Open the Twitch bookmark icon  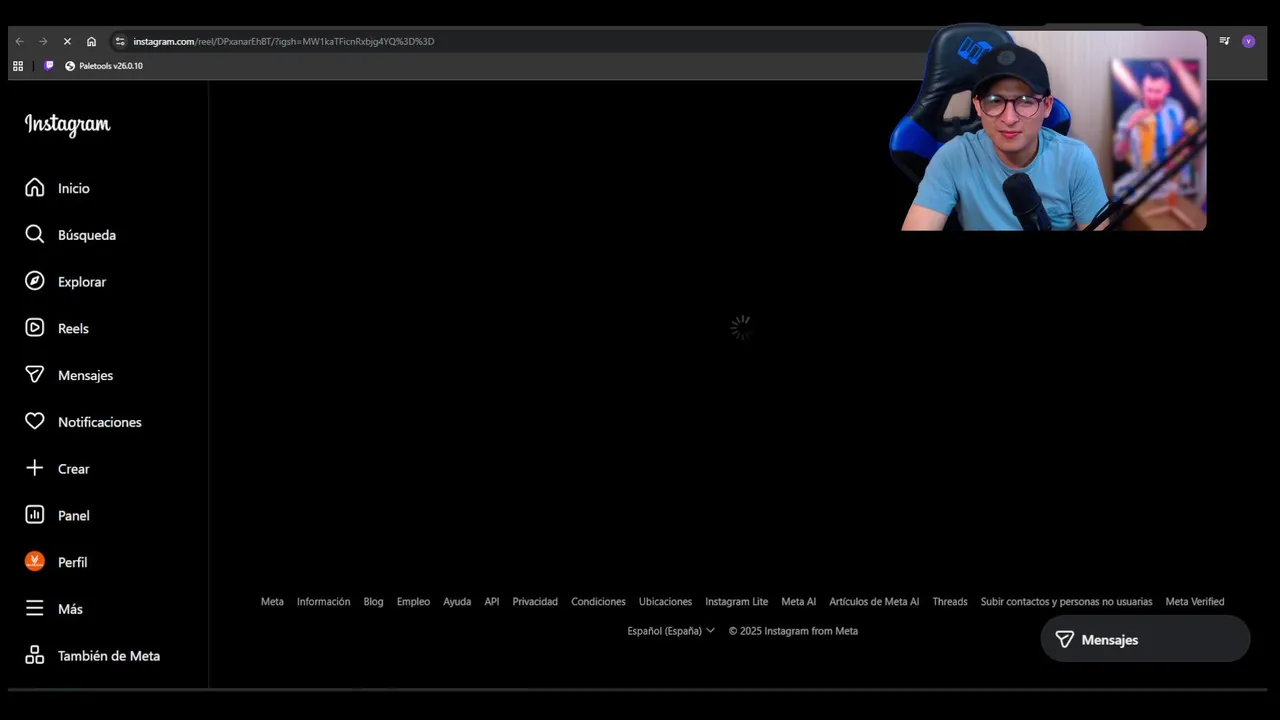click(x=49, y=66)
